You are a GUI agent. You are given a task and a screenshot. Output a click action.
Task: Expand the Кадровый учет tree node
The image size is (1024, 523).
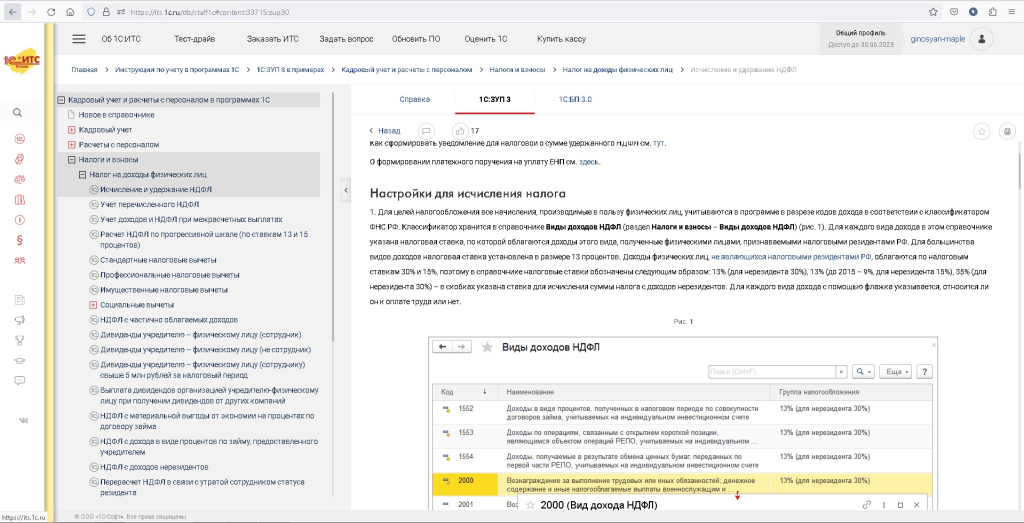[71, 130]
